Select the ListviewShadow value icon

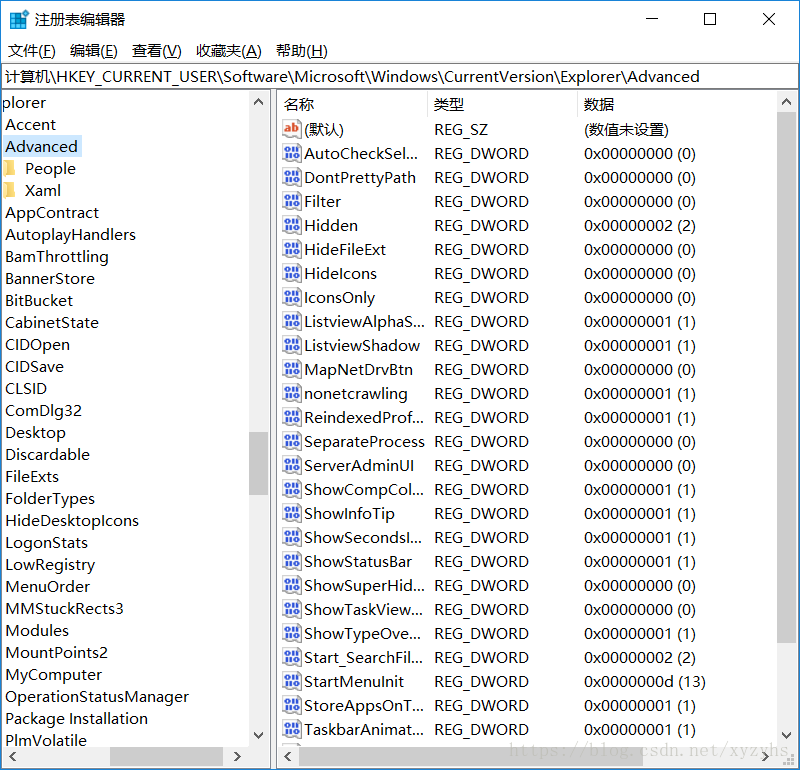pos(291,345)
